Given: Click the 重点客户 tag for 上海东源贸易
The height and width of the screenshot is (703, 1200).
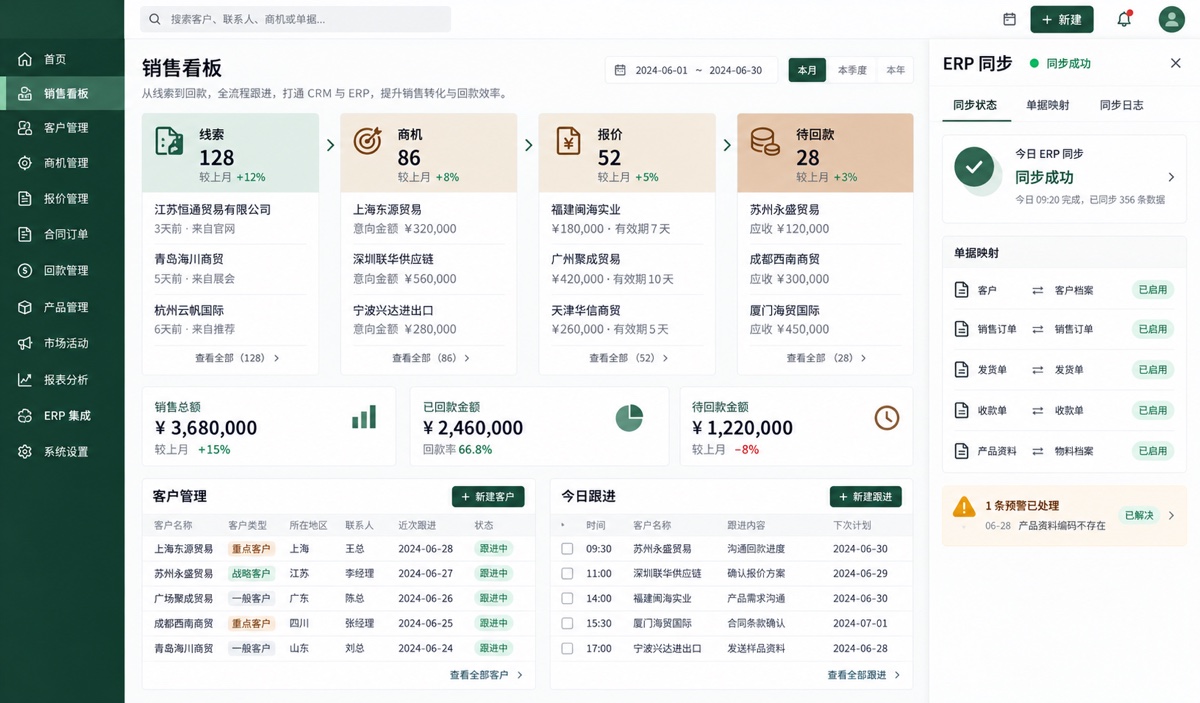Looking at the screenshot, I should [251, 549].
